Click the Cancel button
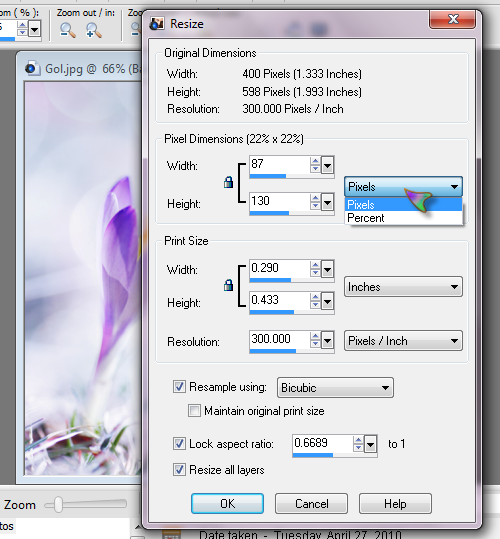This screenshot has width=500, height=539. (x=311, y=504)
